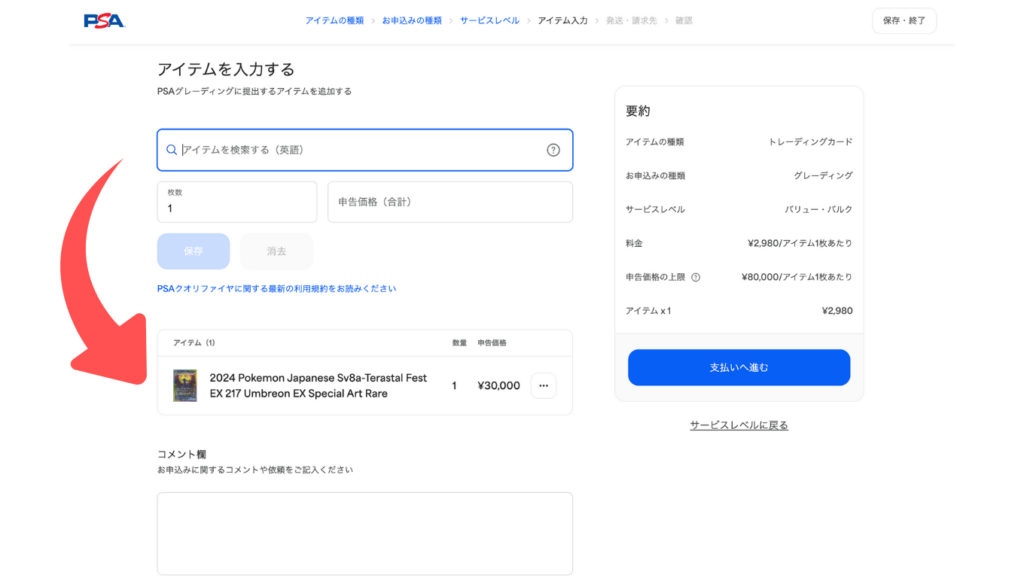Open the PSAクオリファイヤ terms link

pyautogui.click(x=276, y=289)
